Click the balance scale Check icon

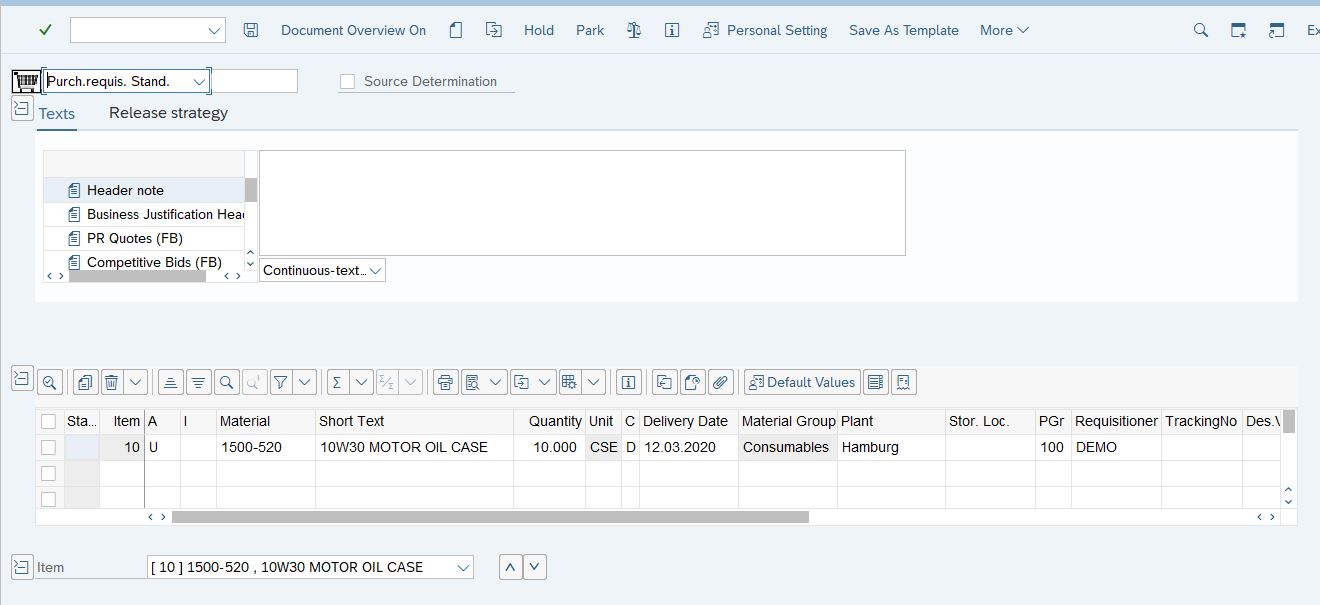click(x=634, y=30)
